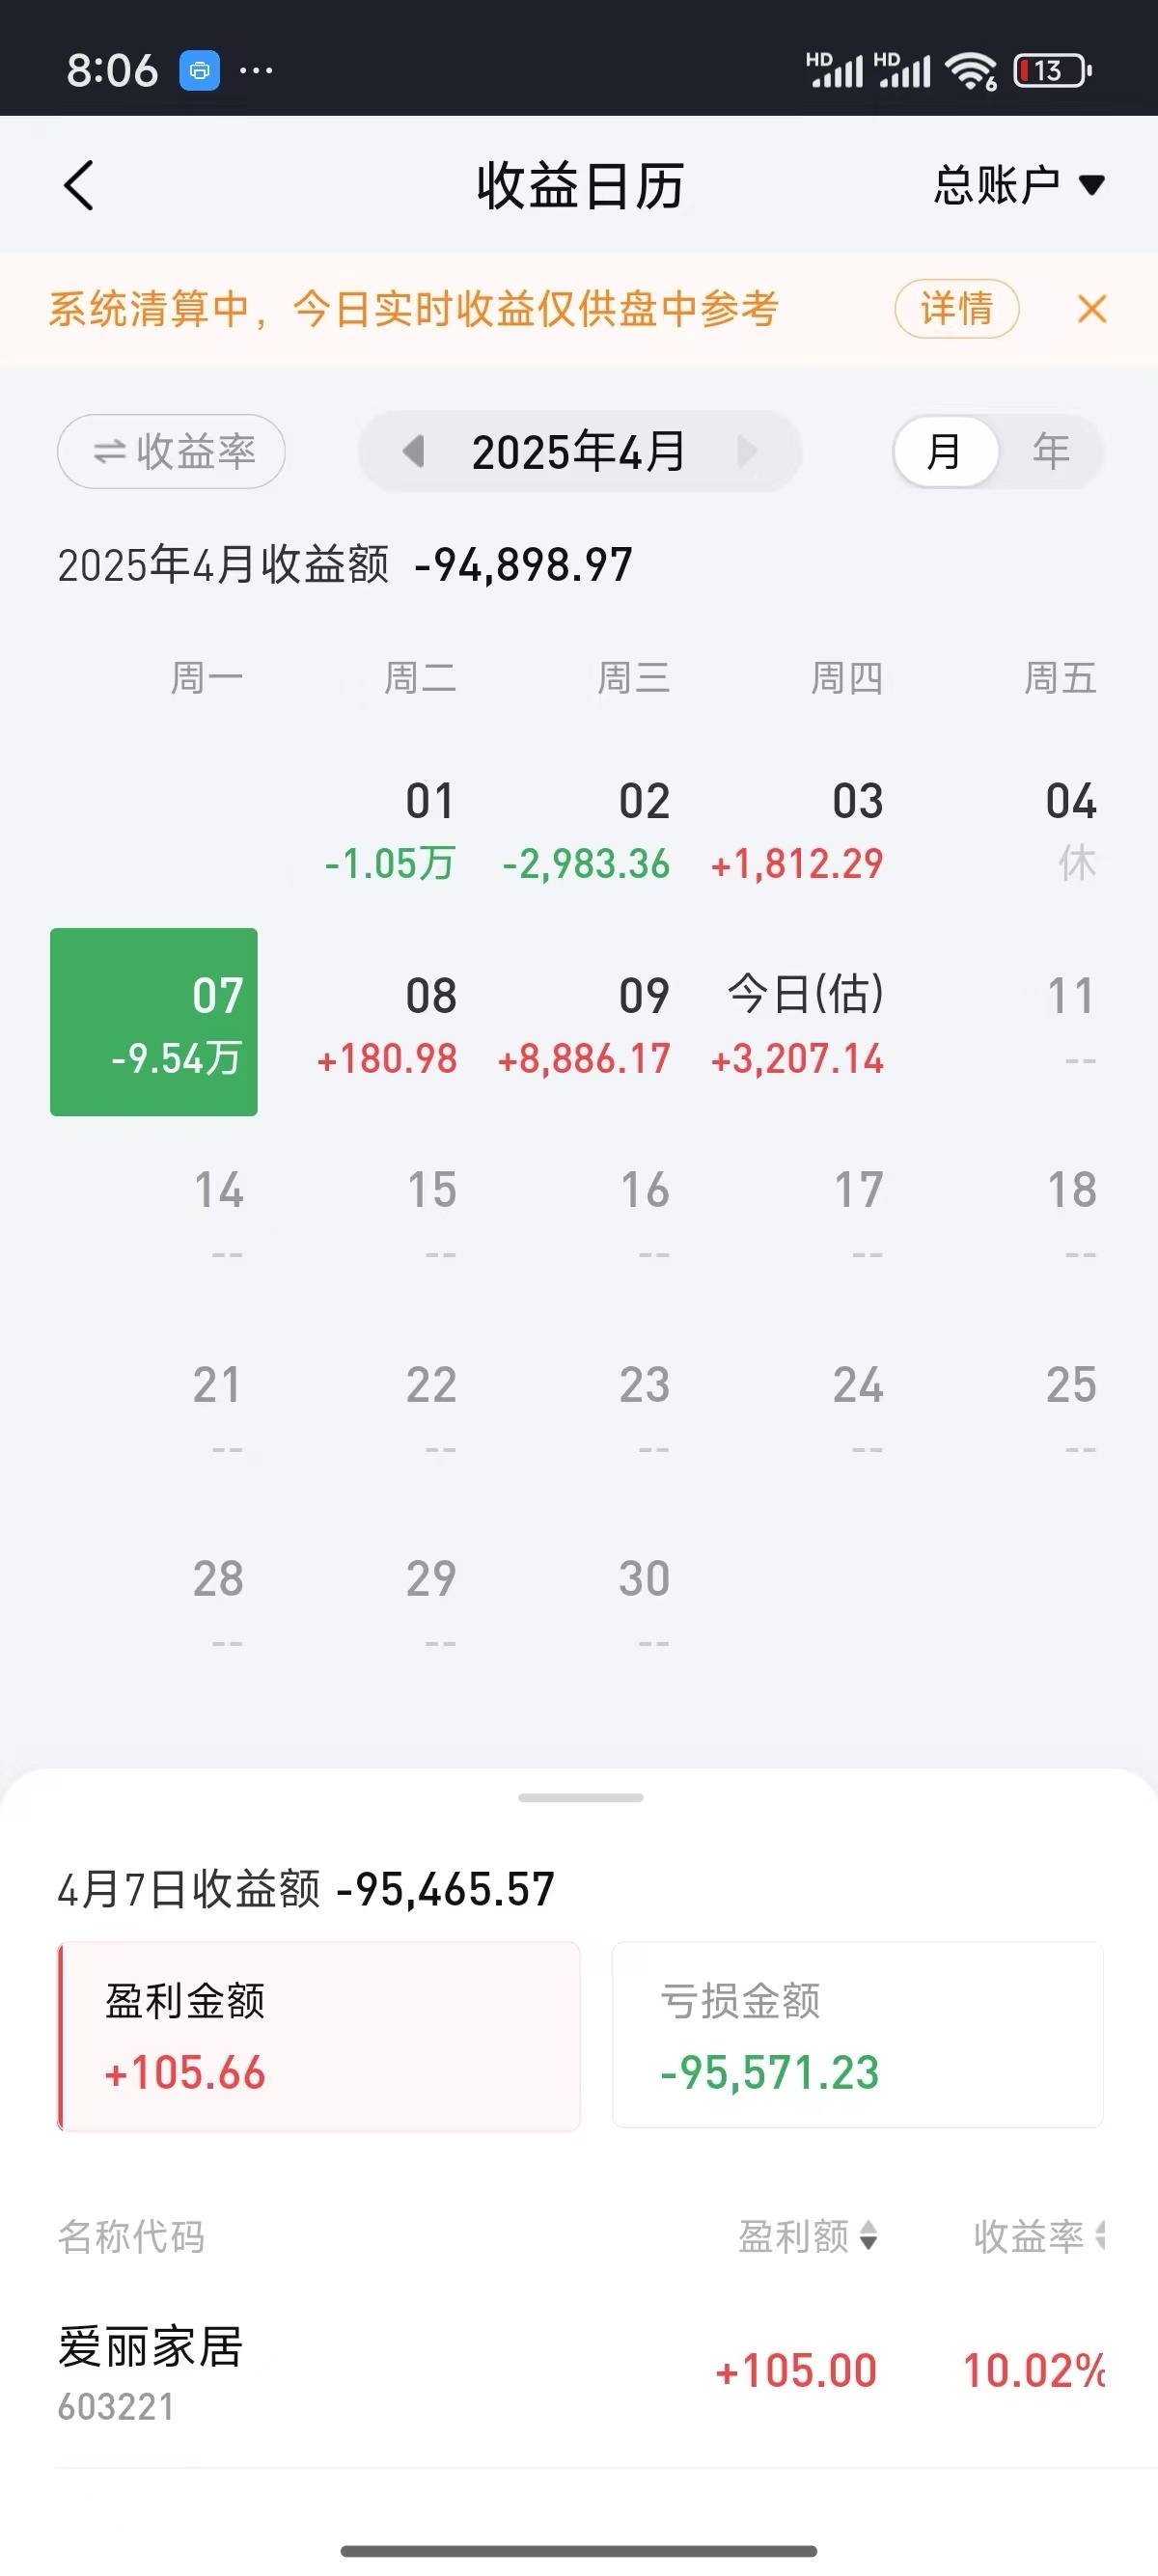
Task: Select the 盈利金额 tab card
Action: [x=319, y=2036]
